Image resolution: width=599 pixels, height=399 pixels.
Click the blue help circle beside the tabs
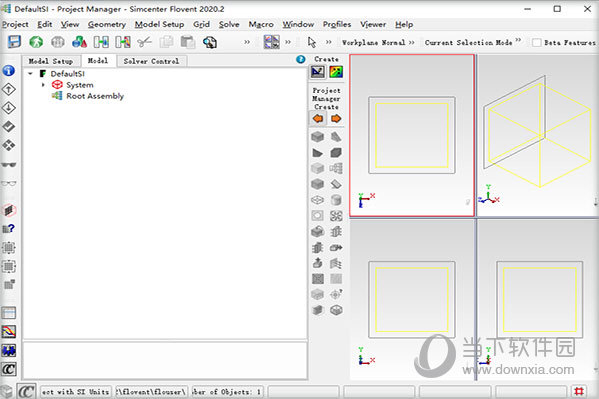click(x=301, y=59)
